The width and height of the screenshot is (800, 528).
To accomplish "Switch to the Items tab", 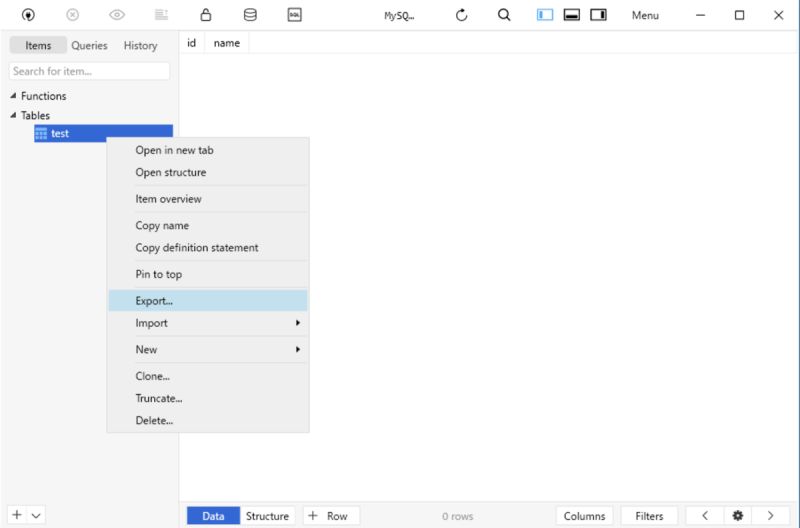I will click(38, 45).
